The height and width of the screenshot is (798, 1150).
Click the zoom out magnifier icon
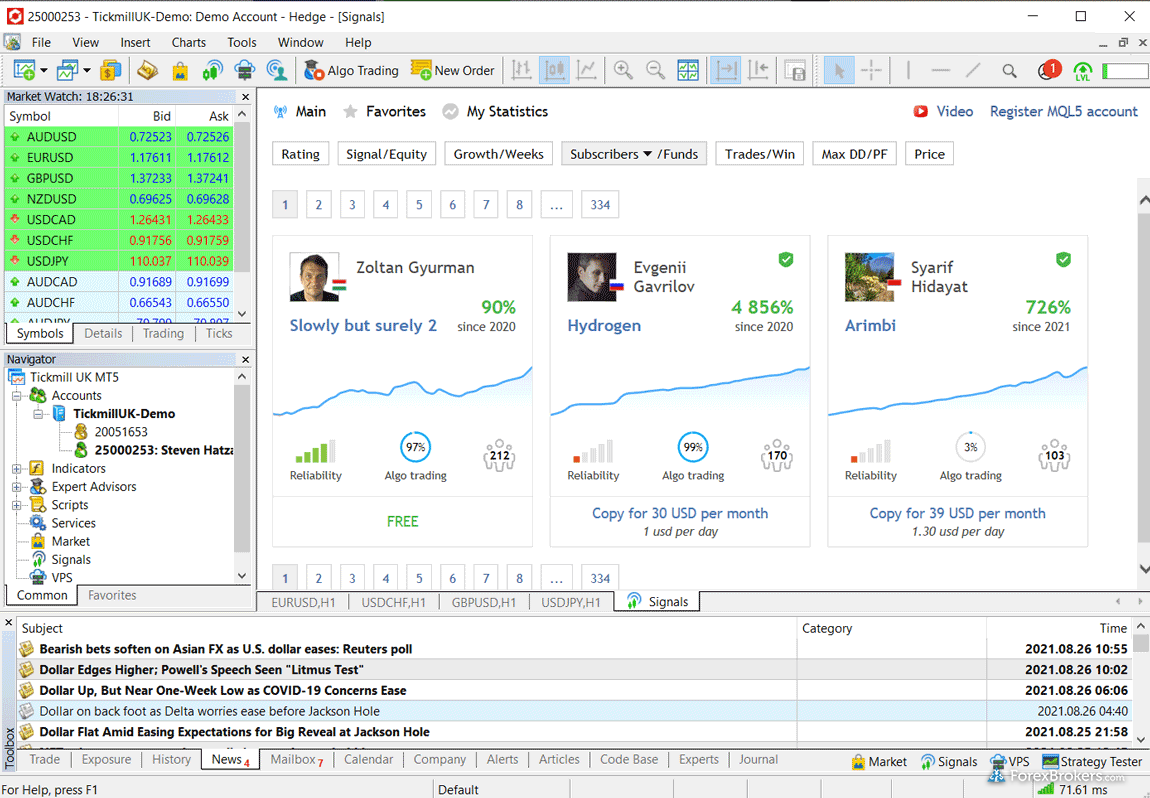[x=655, y=70]
